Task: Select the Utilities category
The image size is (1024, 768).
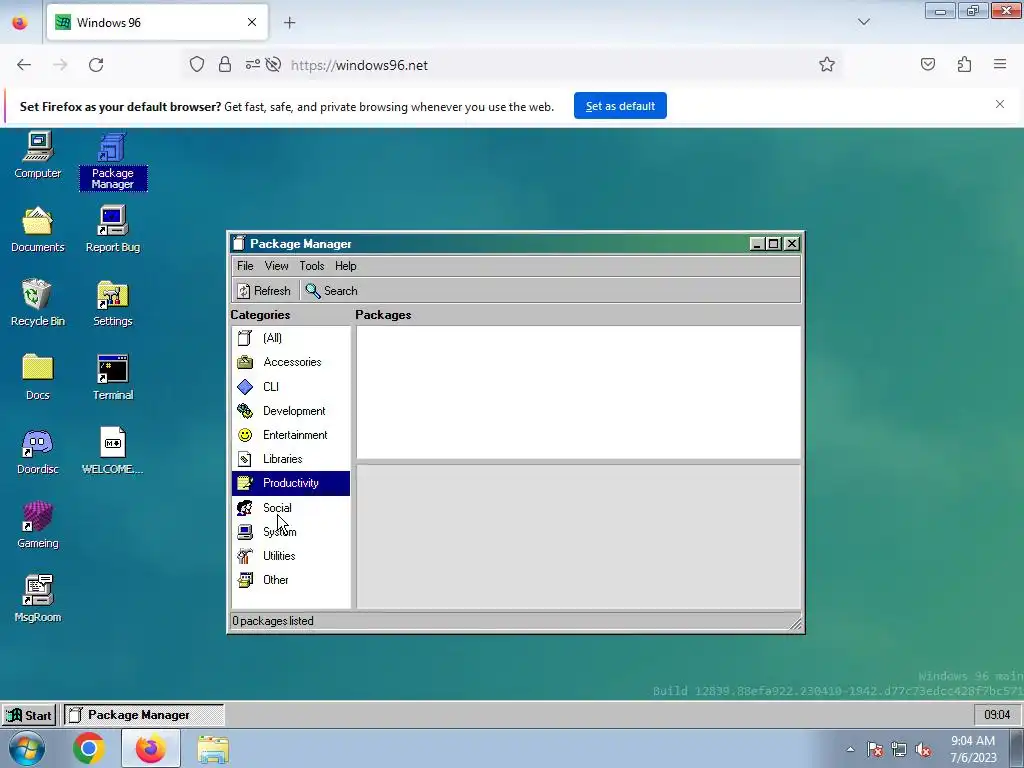Action: (291, 556)
